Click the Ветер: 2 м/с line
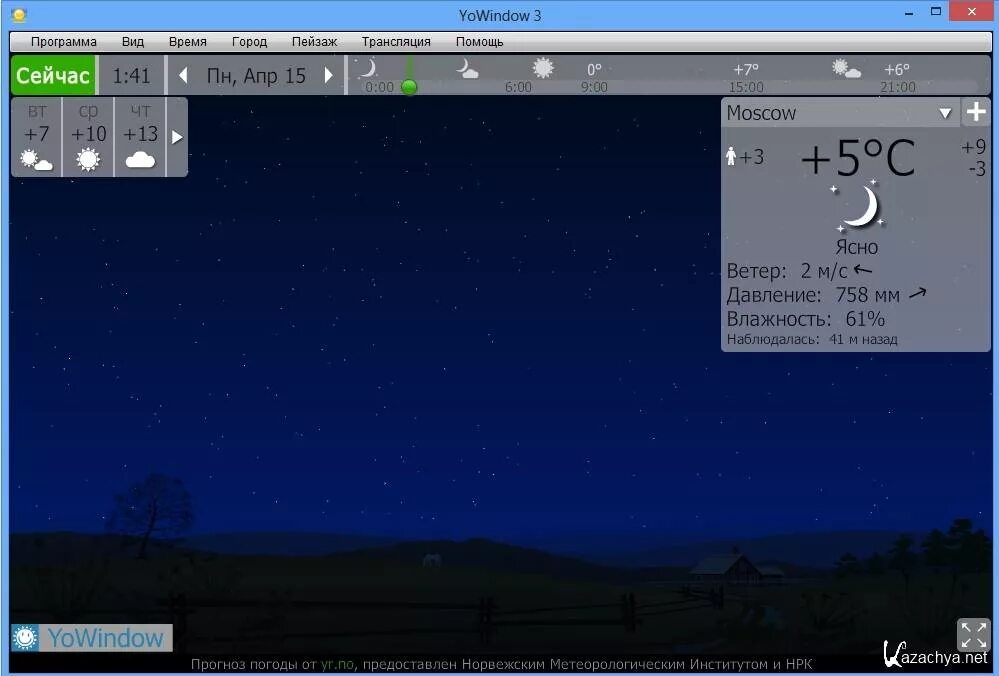 (799, 271)
